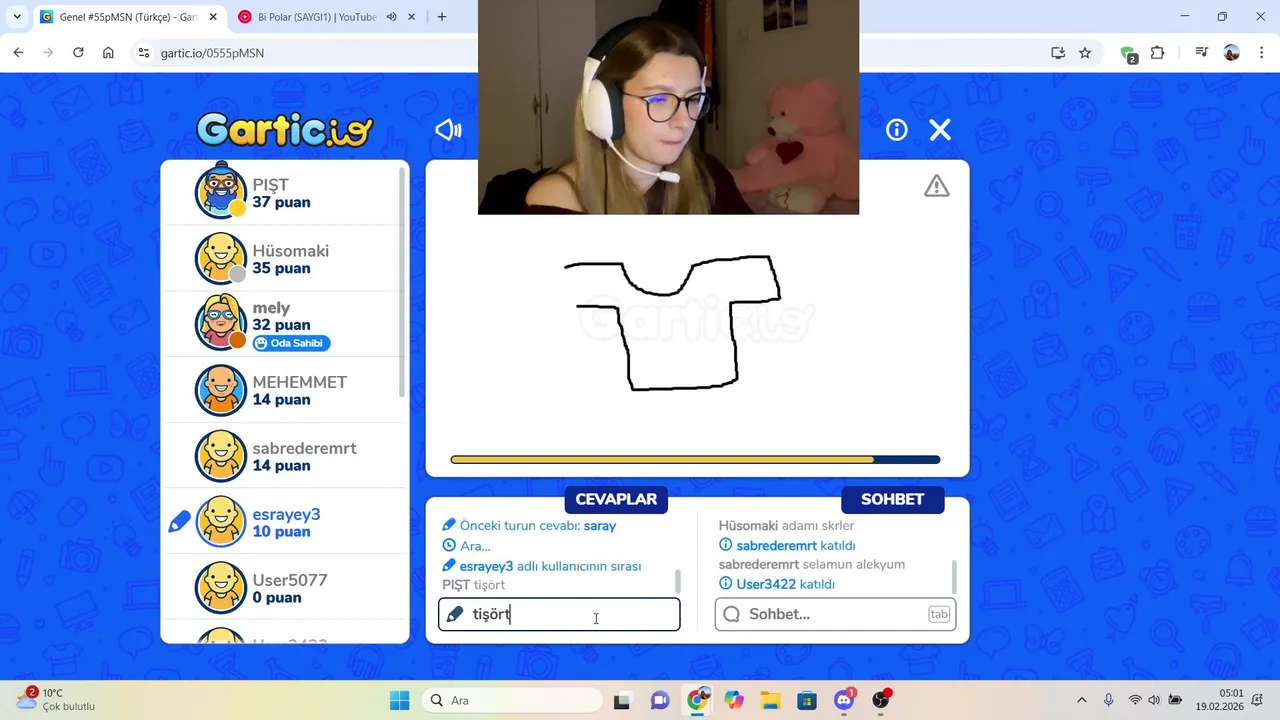Click '35 puan' score under Hüsomaki
1280x720 pixels.
pyautogui.click(x=281, y=268)
